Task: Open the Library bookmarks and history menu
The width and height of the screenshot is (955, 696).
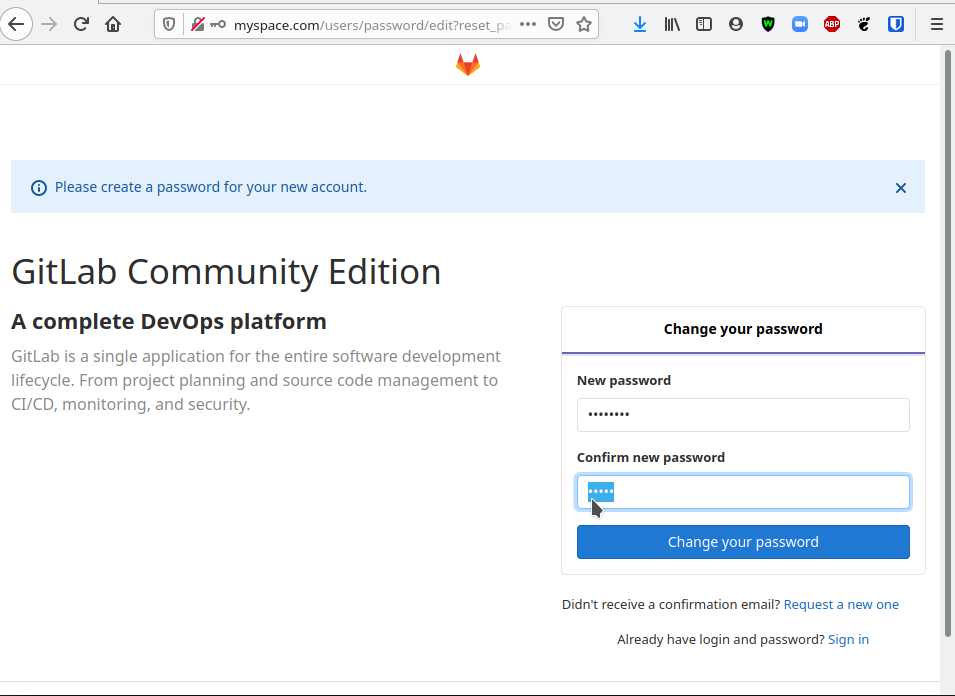Action: (672, 24)
